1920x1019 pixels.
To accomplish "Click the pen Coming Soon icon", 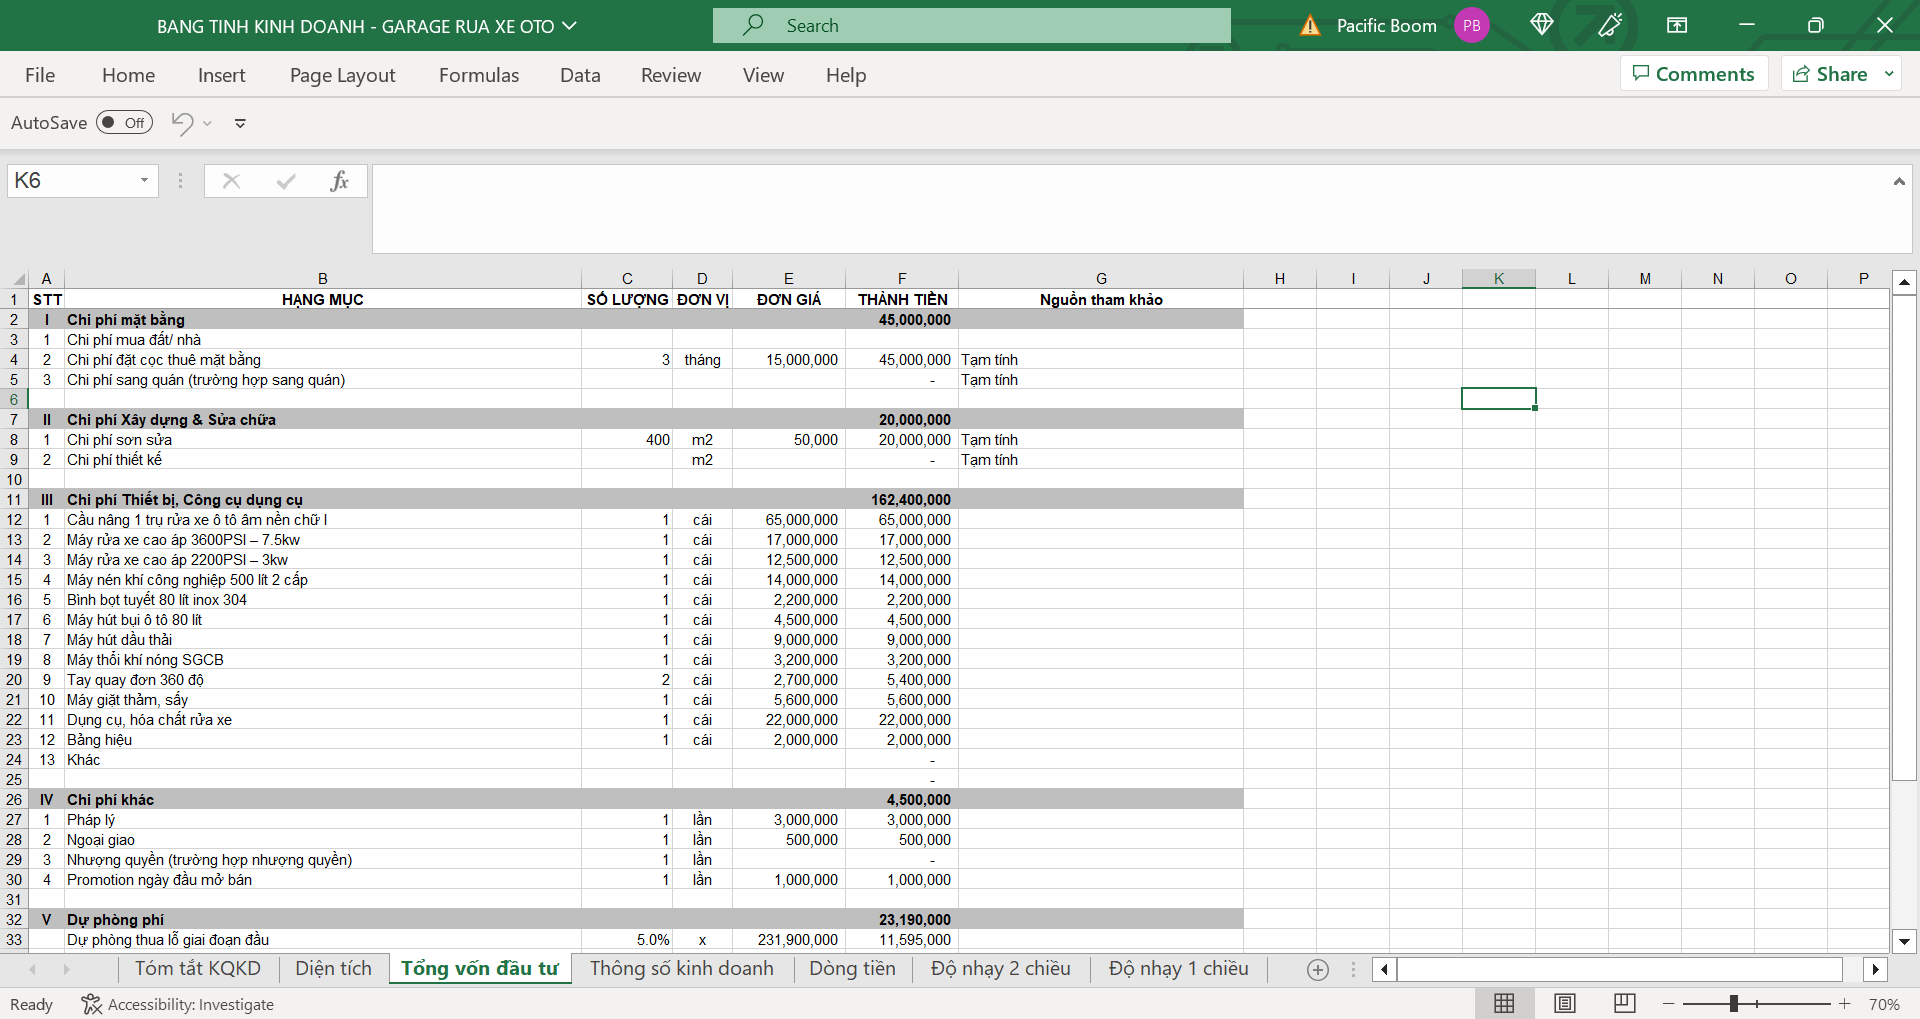I will (x=1610, y=25).
